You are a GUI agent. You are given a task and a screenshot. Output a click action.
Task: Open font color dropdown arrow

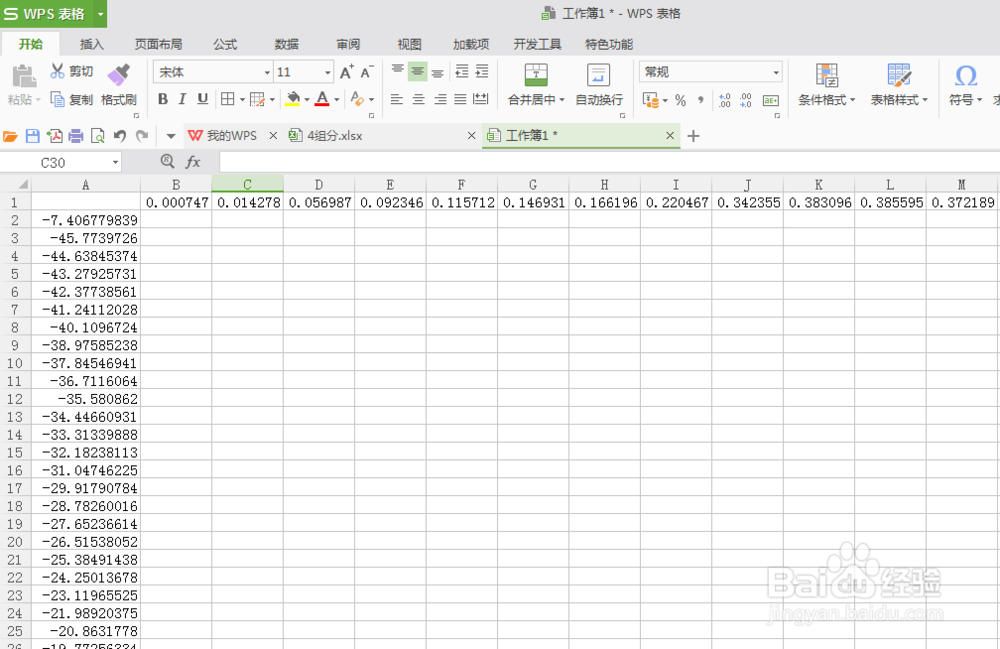336,99
